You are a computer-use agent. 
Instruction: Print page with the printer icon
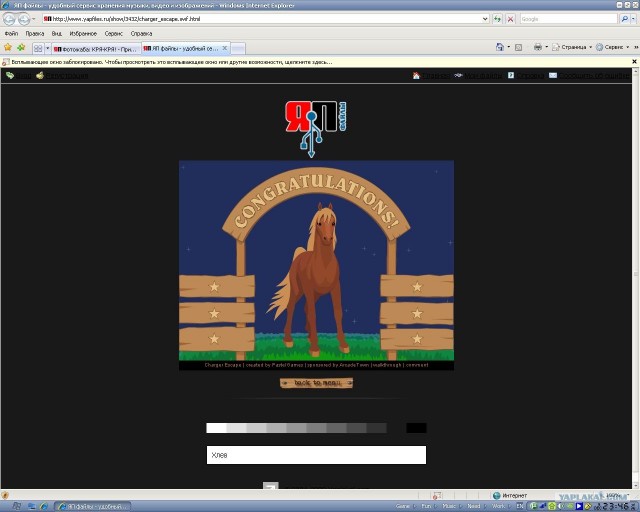pyautogui.click(x=538, y=47)
